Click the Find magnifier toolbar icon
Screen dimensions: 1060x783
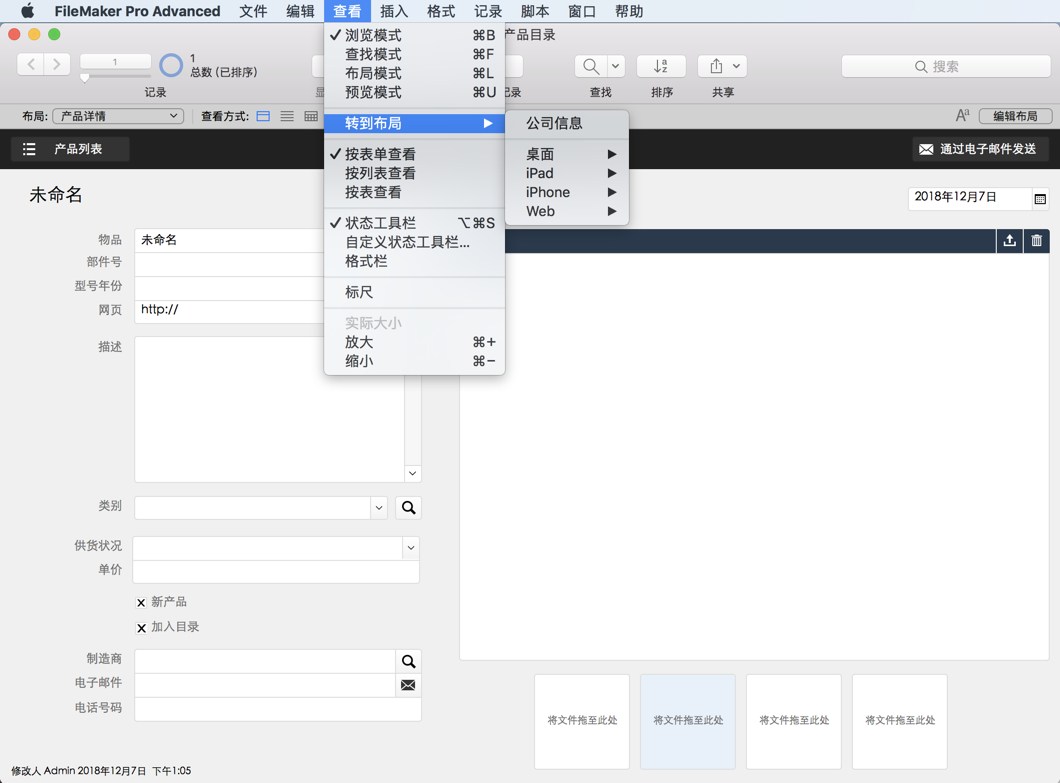pyautogui.click(x=591, y=66)
